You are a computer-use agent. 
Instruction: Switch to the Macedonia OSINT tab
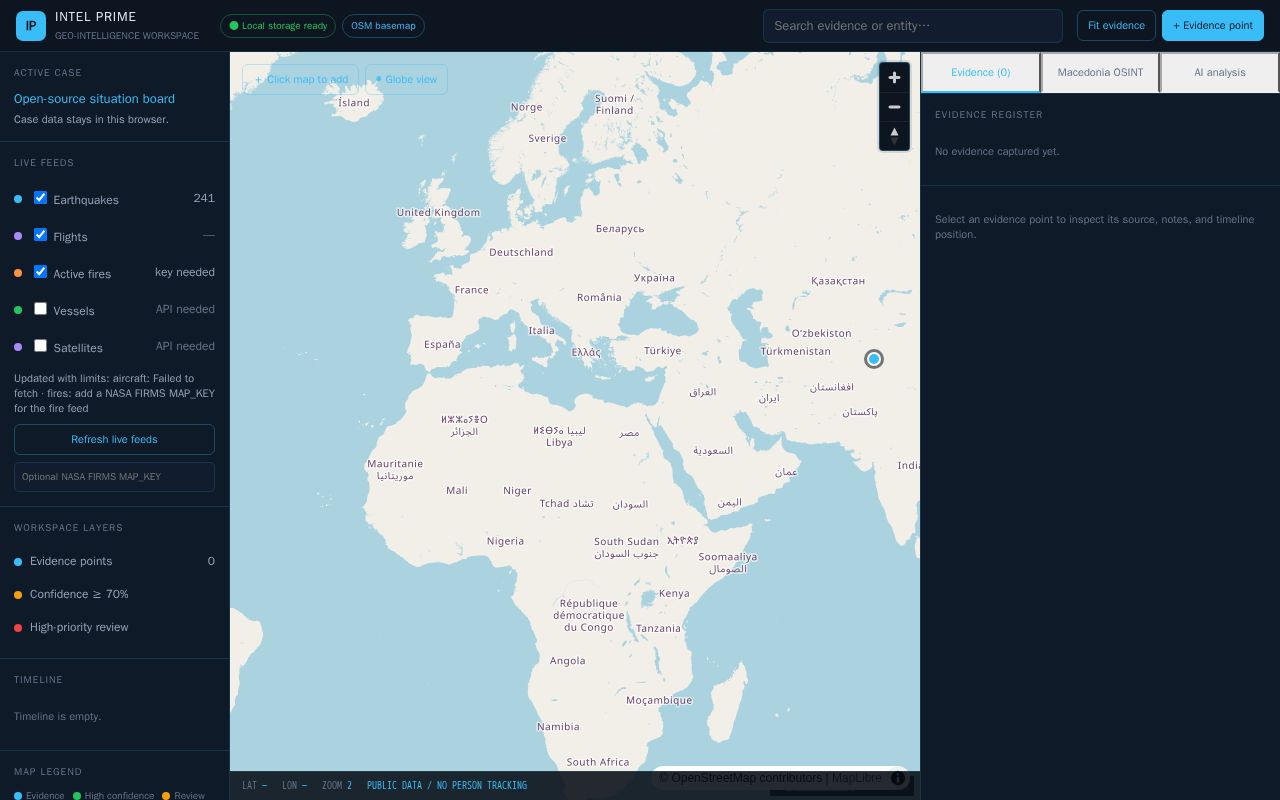pos(1100,73)
